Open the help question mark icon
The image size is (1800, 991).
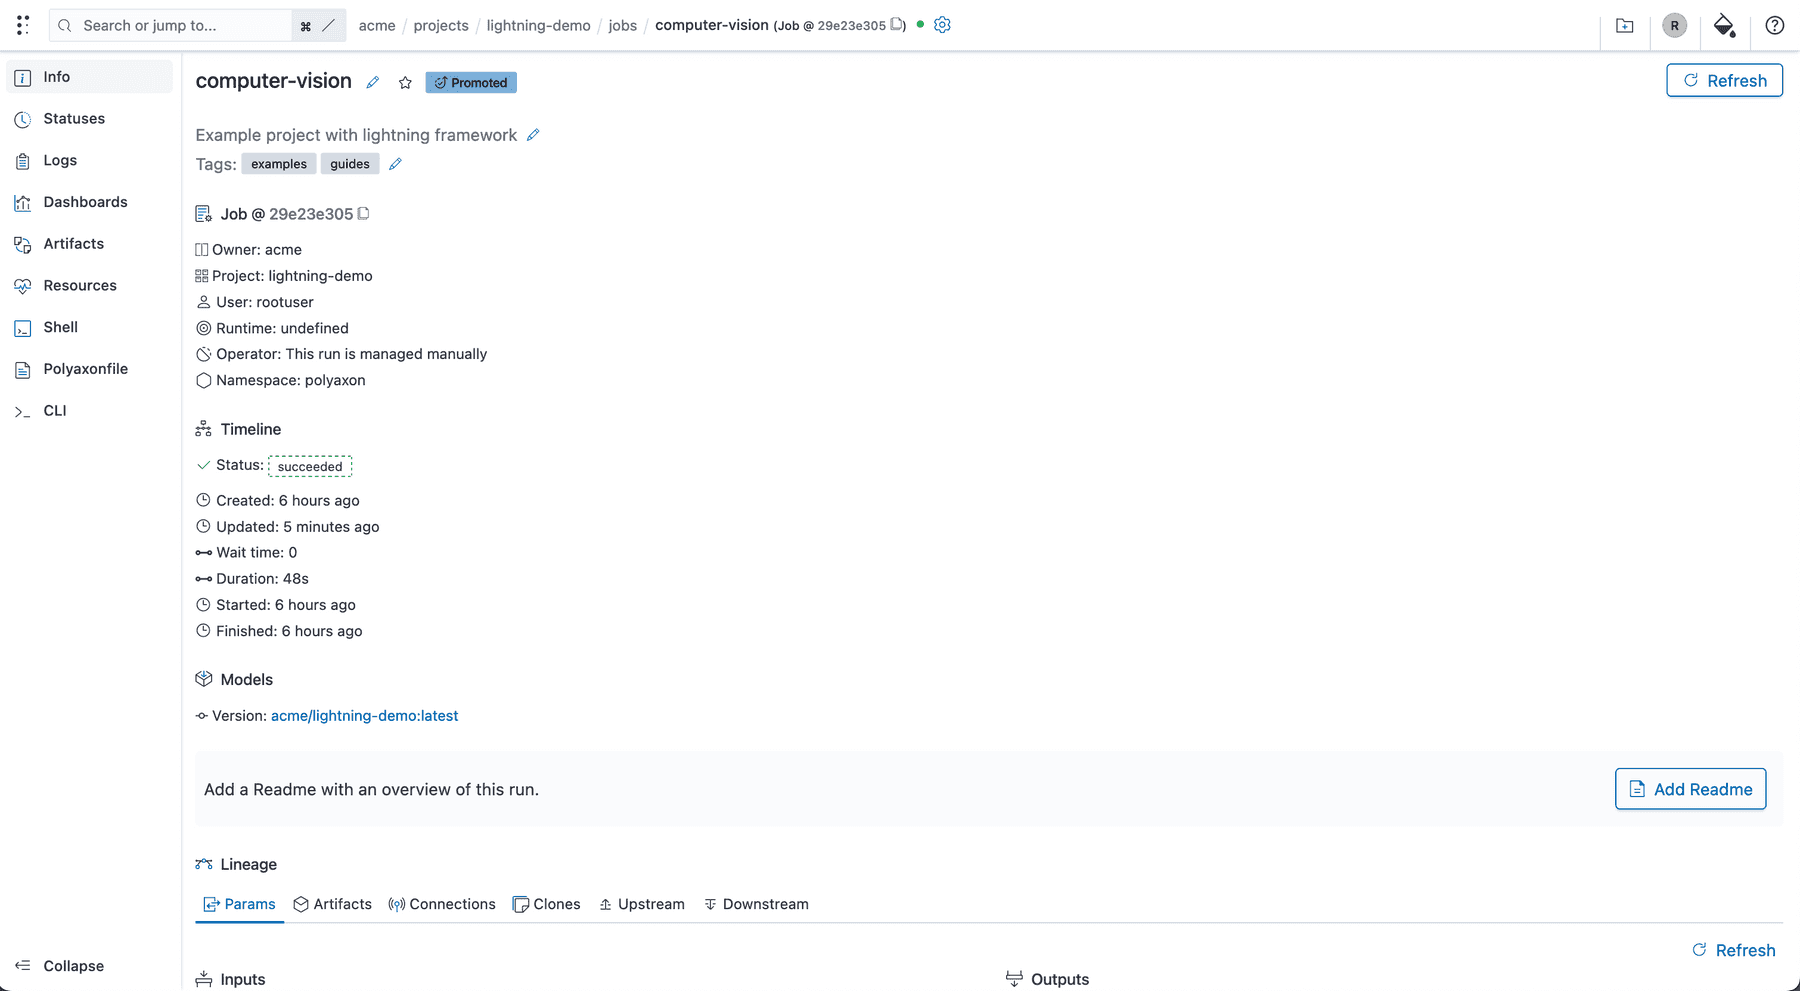tap(1775, 25)
